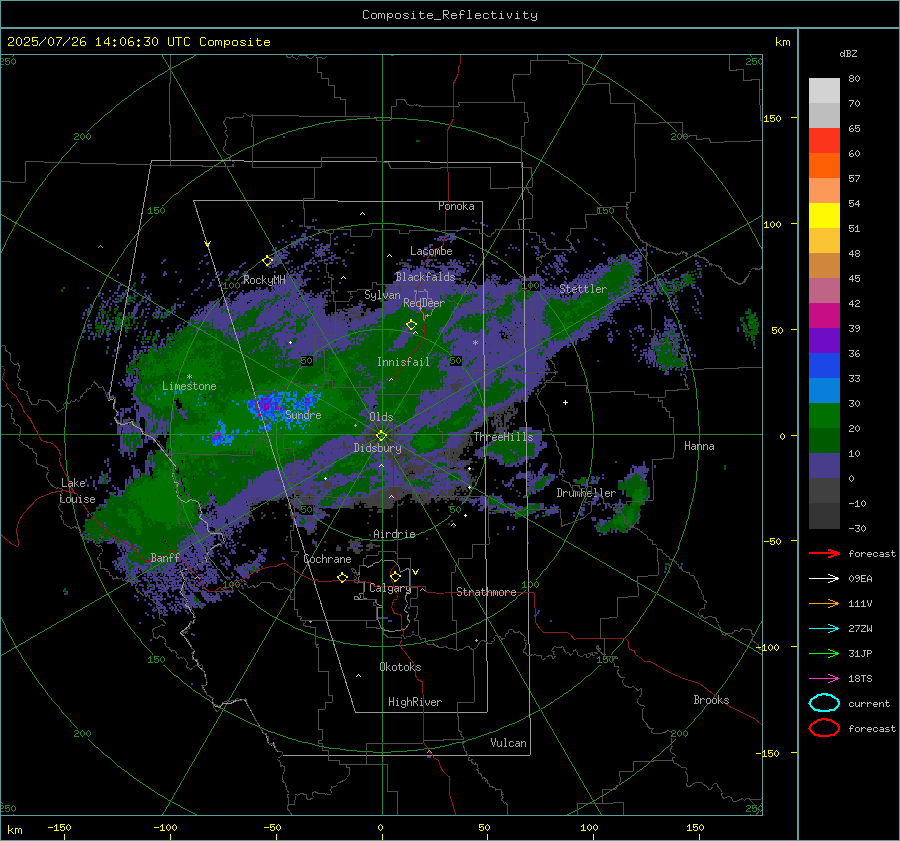Click the RockyMH town label
Image resolution: width=900 pixels, height=841 pixels.
[264, 280]
